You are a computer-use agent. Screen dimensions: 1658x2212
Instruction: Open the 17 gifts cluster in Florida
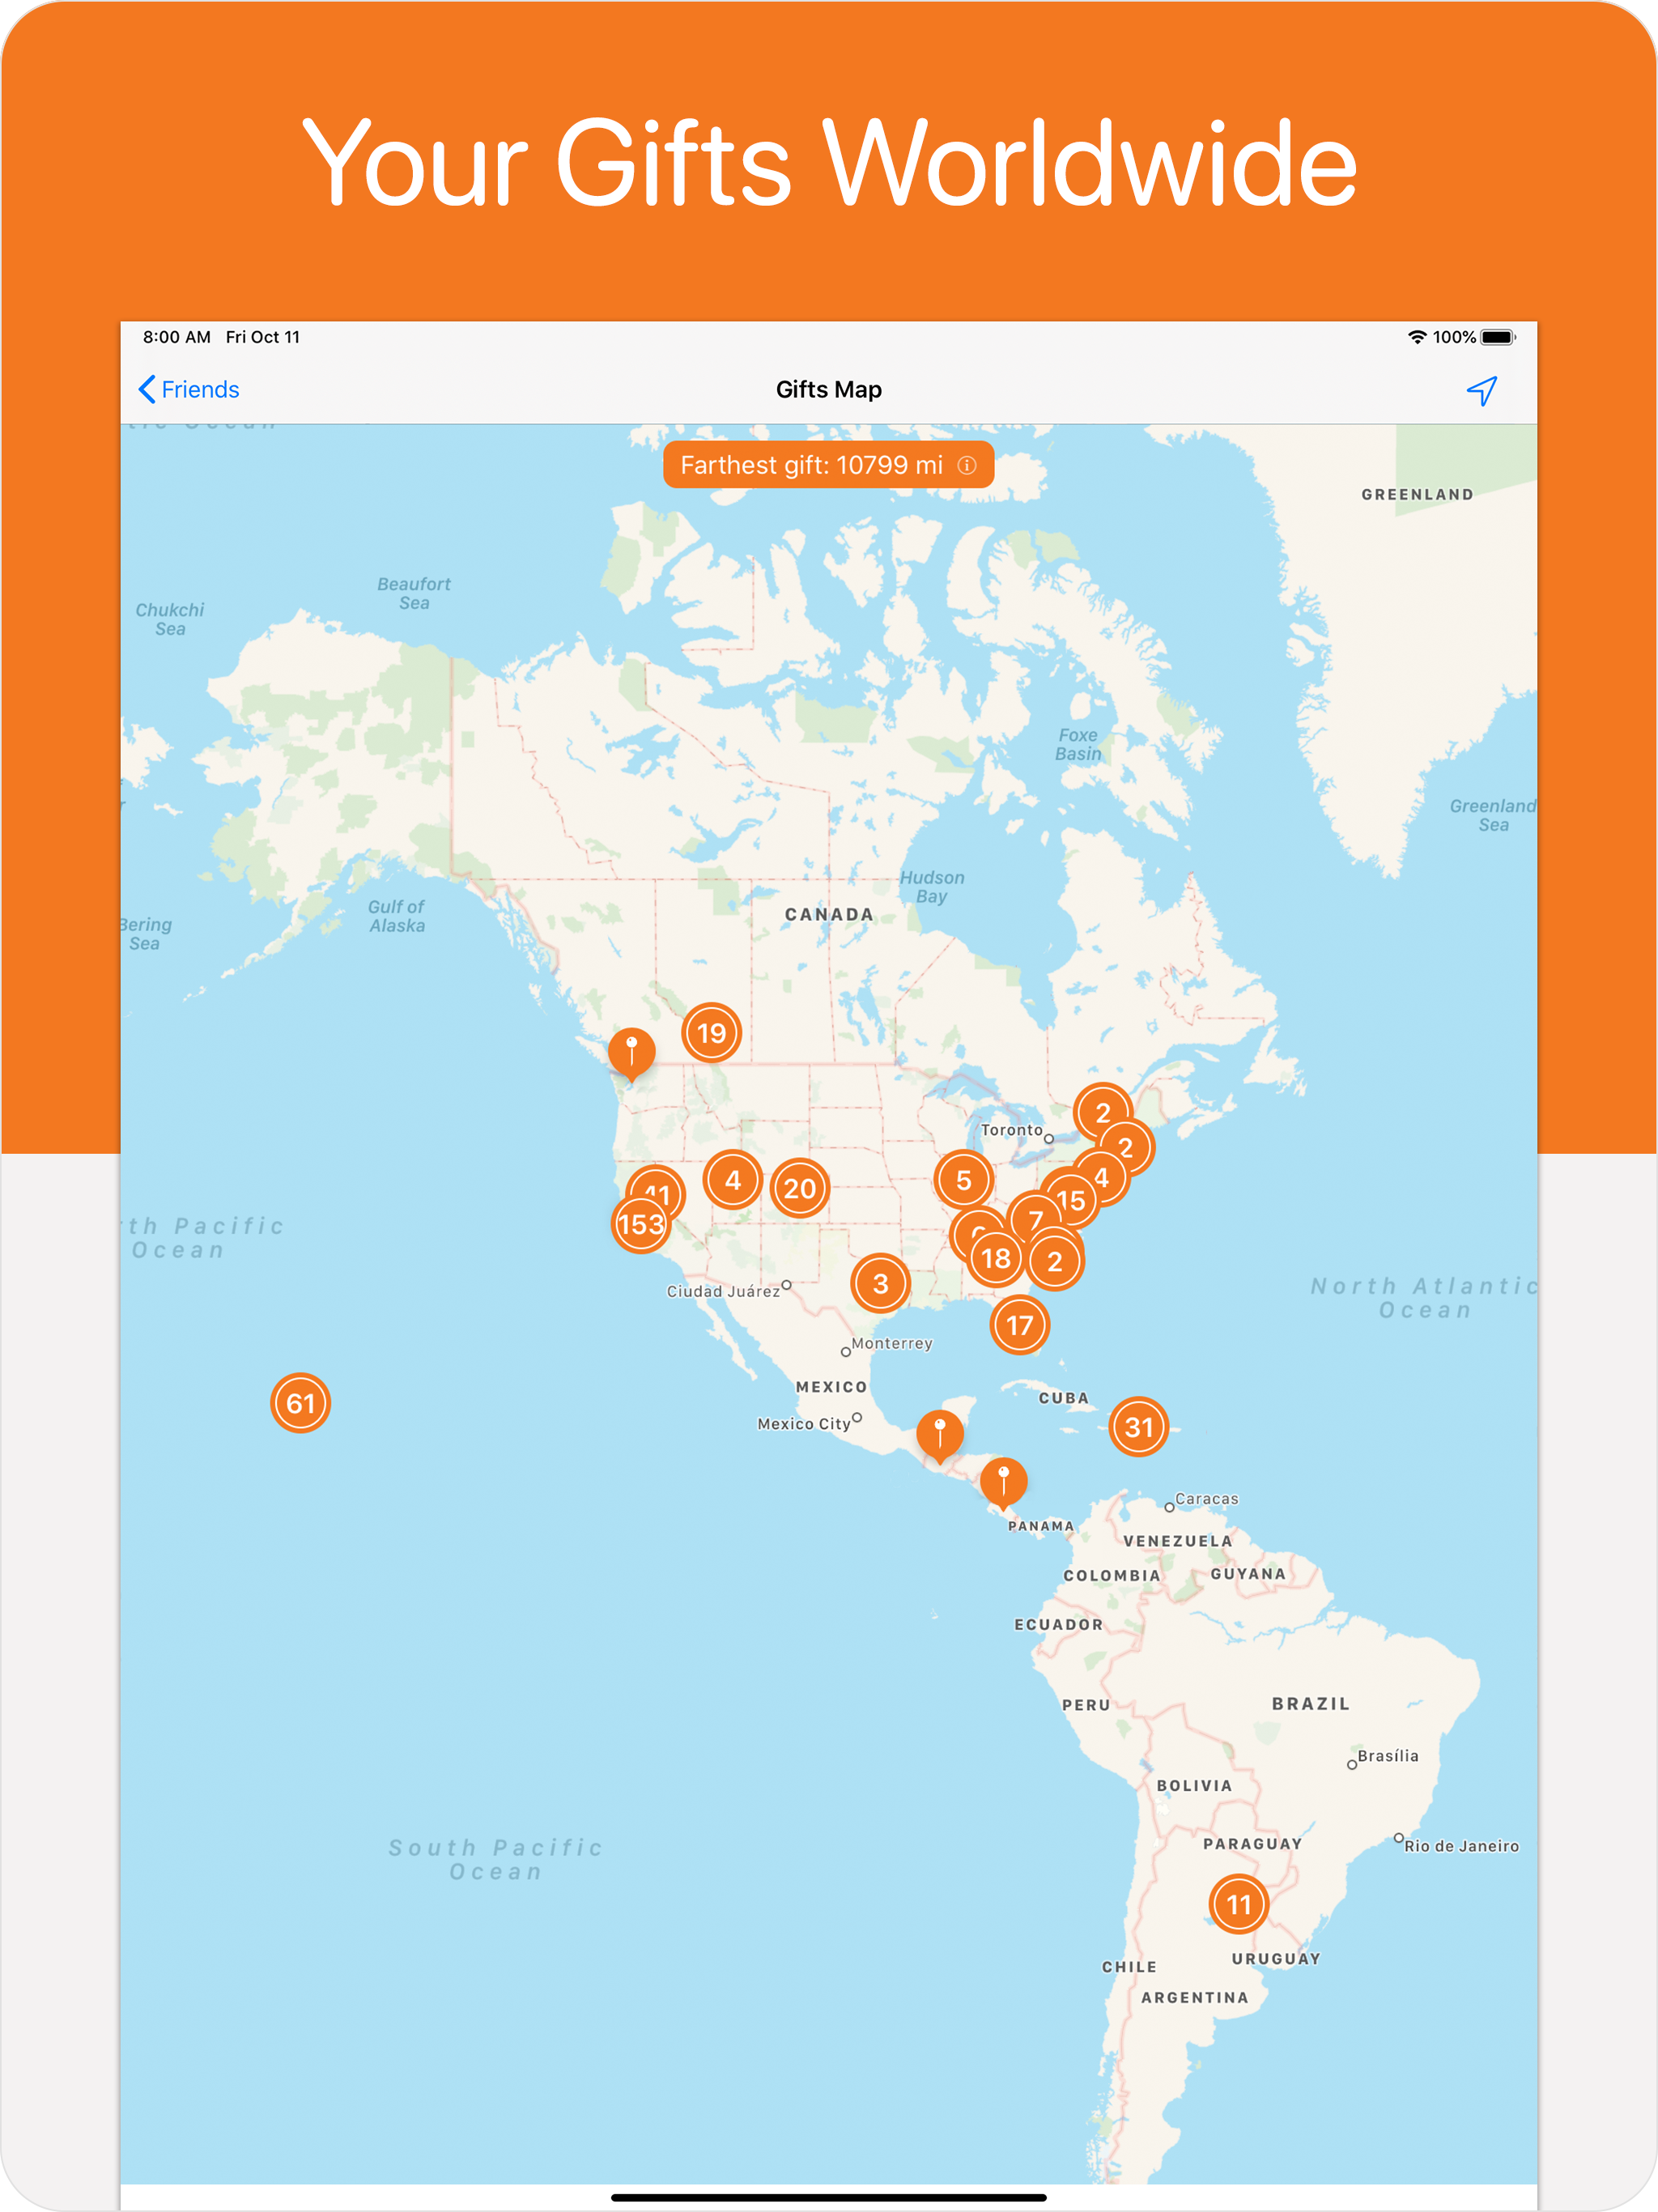[x=1019, y=1325]
